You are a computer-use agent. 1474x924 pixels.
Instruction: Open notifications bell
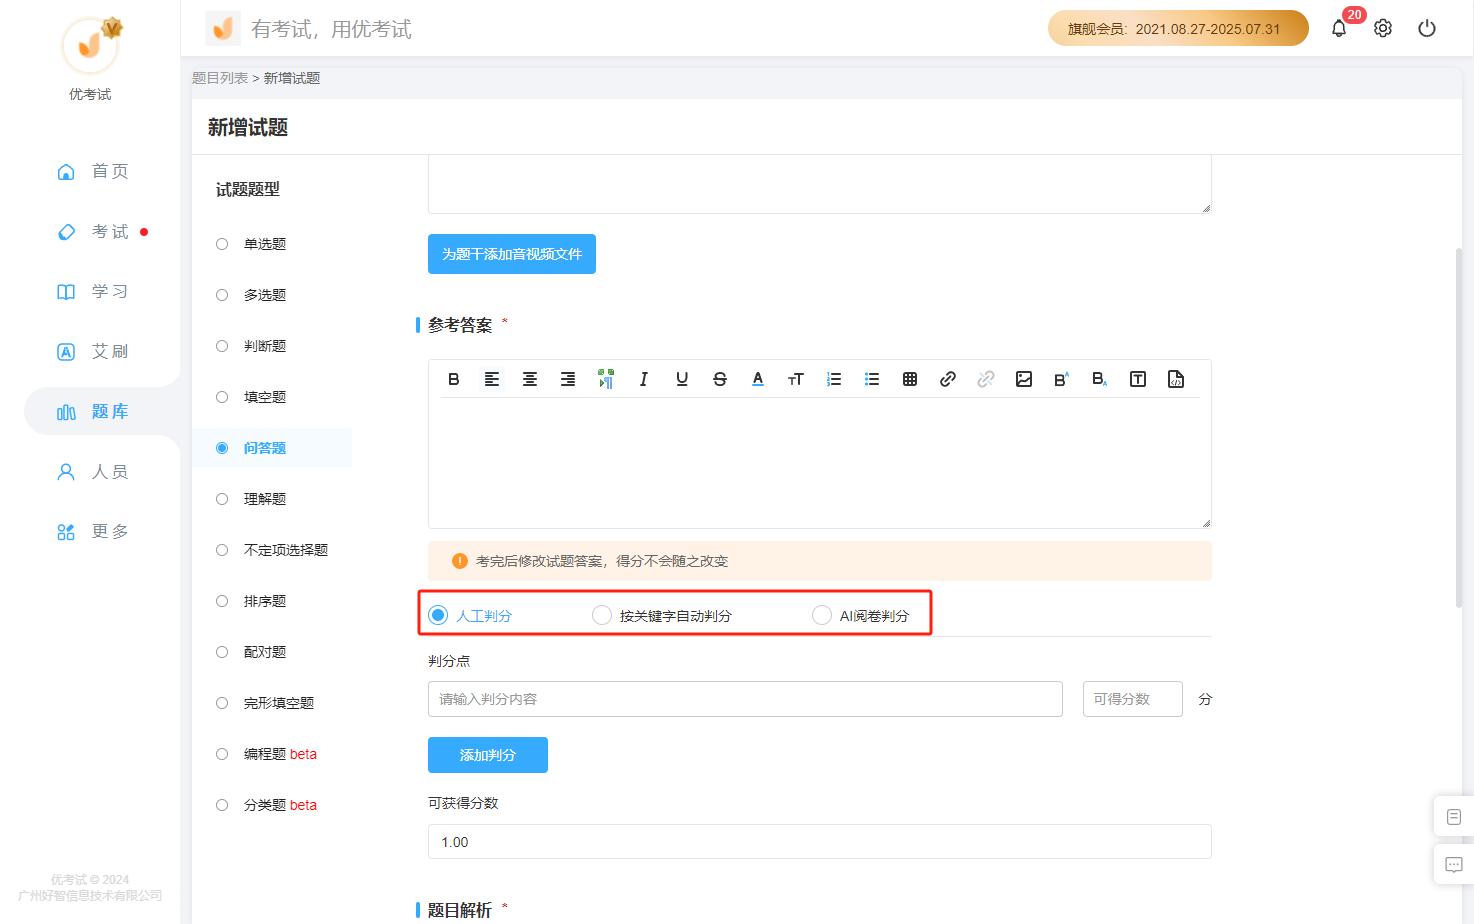click(x=1339, y=28)
